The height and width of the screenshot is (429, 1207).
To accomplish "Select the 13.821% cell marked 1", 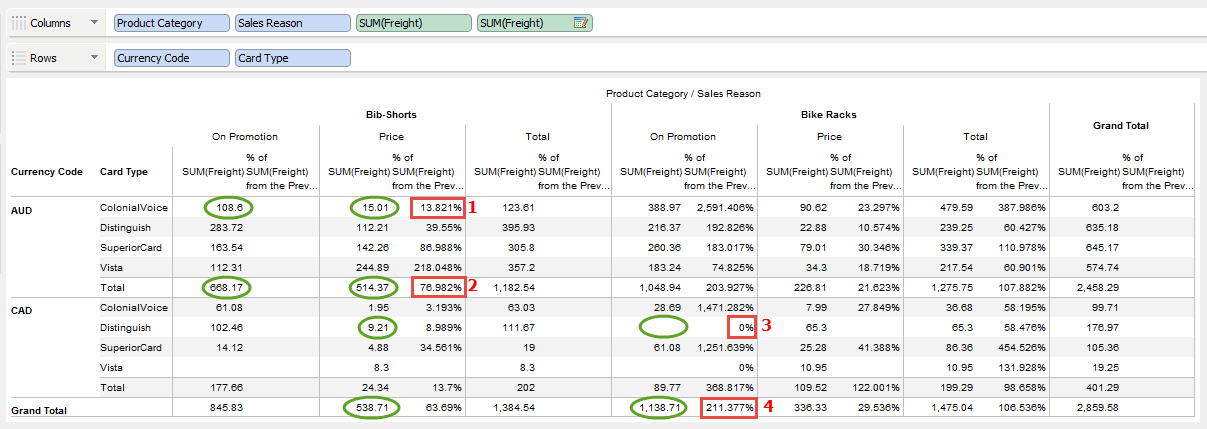I will pos(435,208).
